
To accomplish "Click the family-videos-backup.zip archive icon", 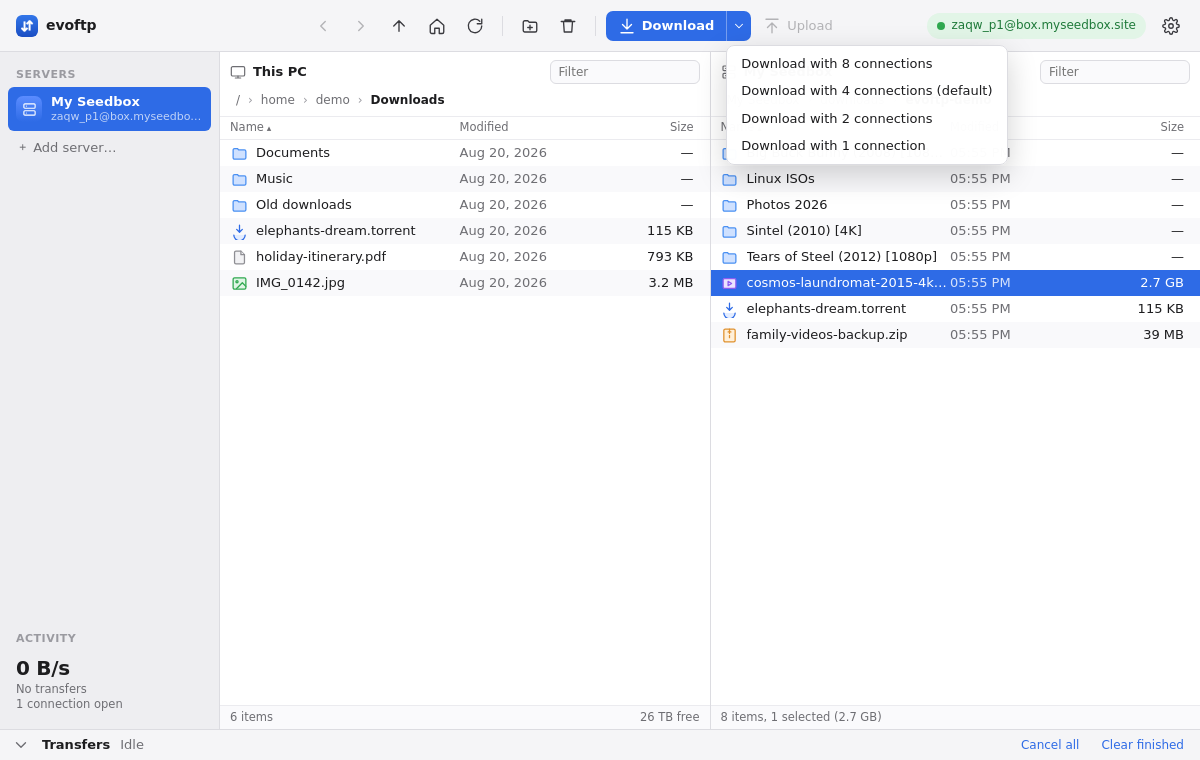I will click(x=729, y=335).
